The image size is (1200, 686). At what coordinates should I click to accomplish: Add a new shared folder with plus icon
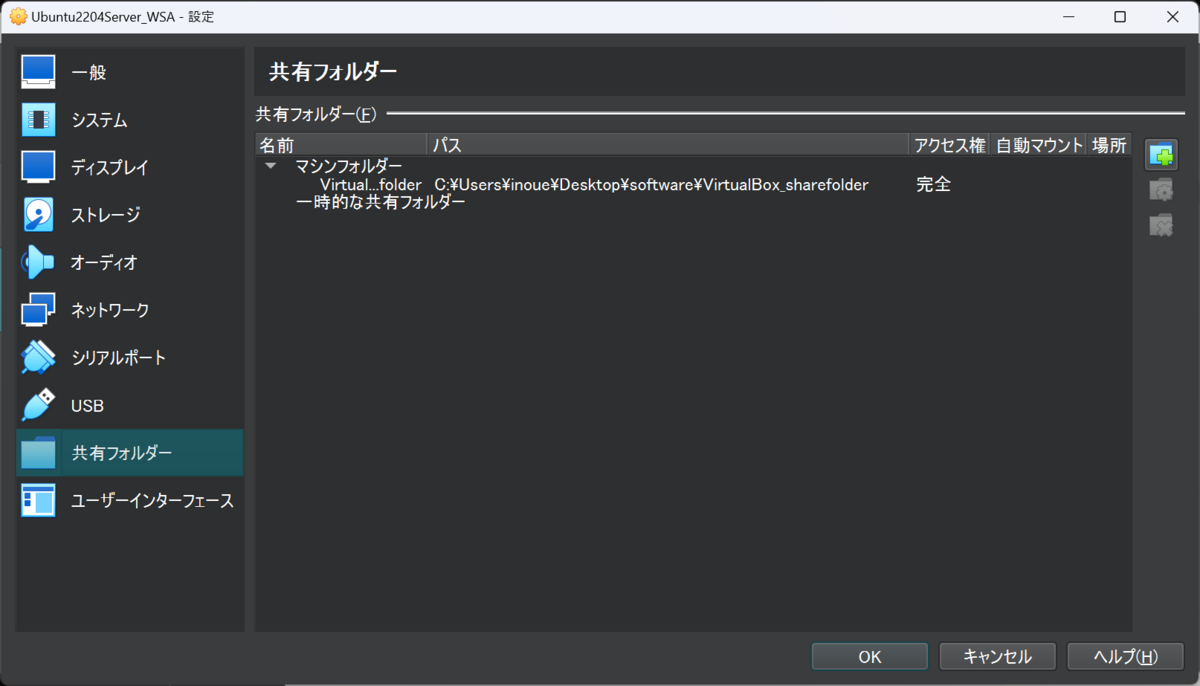coord(1161,156)
